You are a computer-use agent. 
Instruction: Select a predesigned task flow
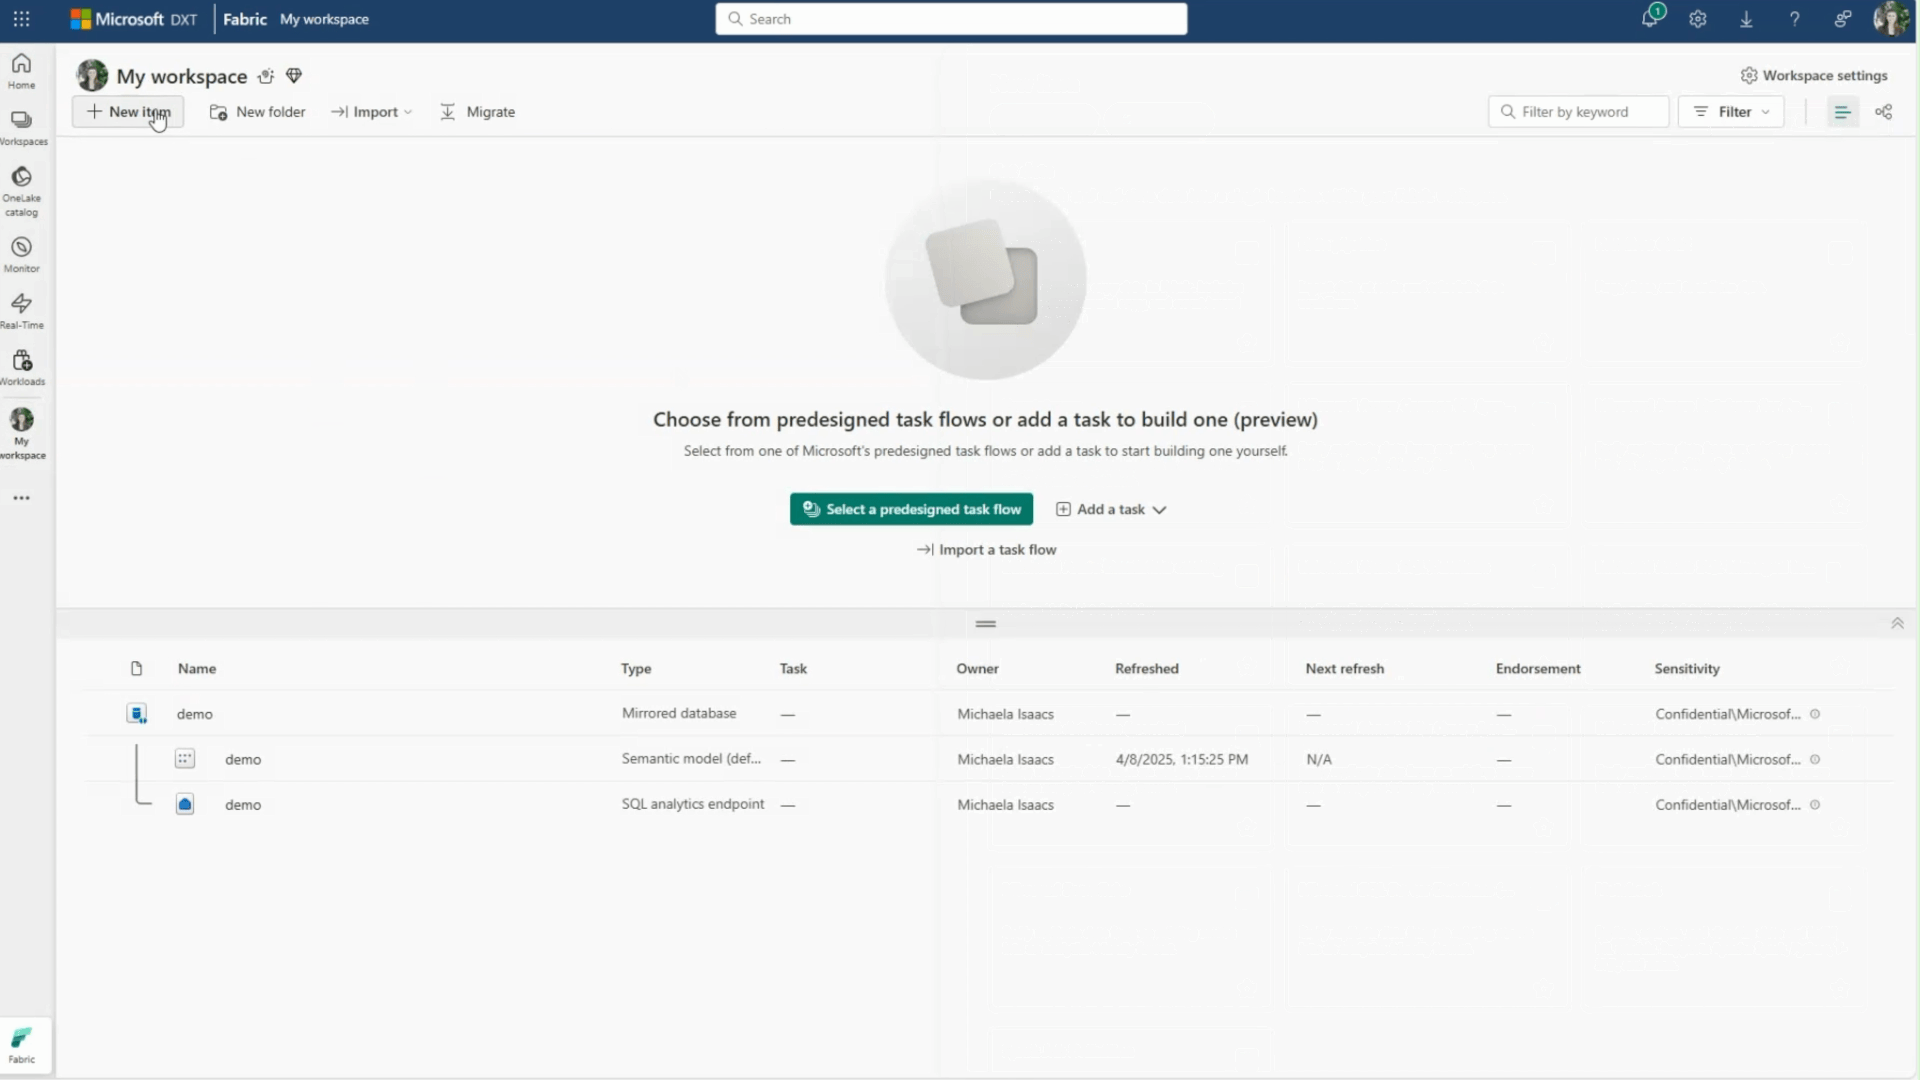[x=911, y=509]
